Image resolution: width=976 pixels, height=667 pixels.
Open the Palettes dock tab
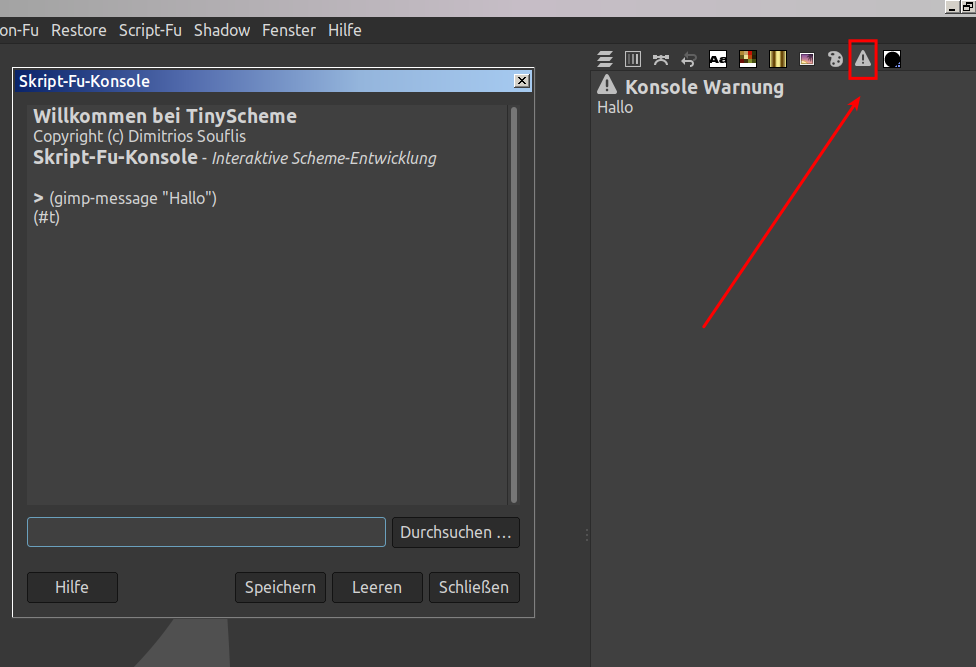835,59
